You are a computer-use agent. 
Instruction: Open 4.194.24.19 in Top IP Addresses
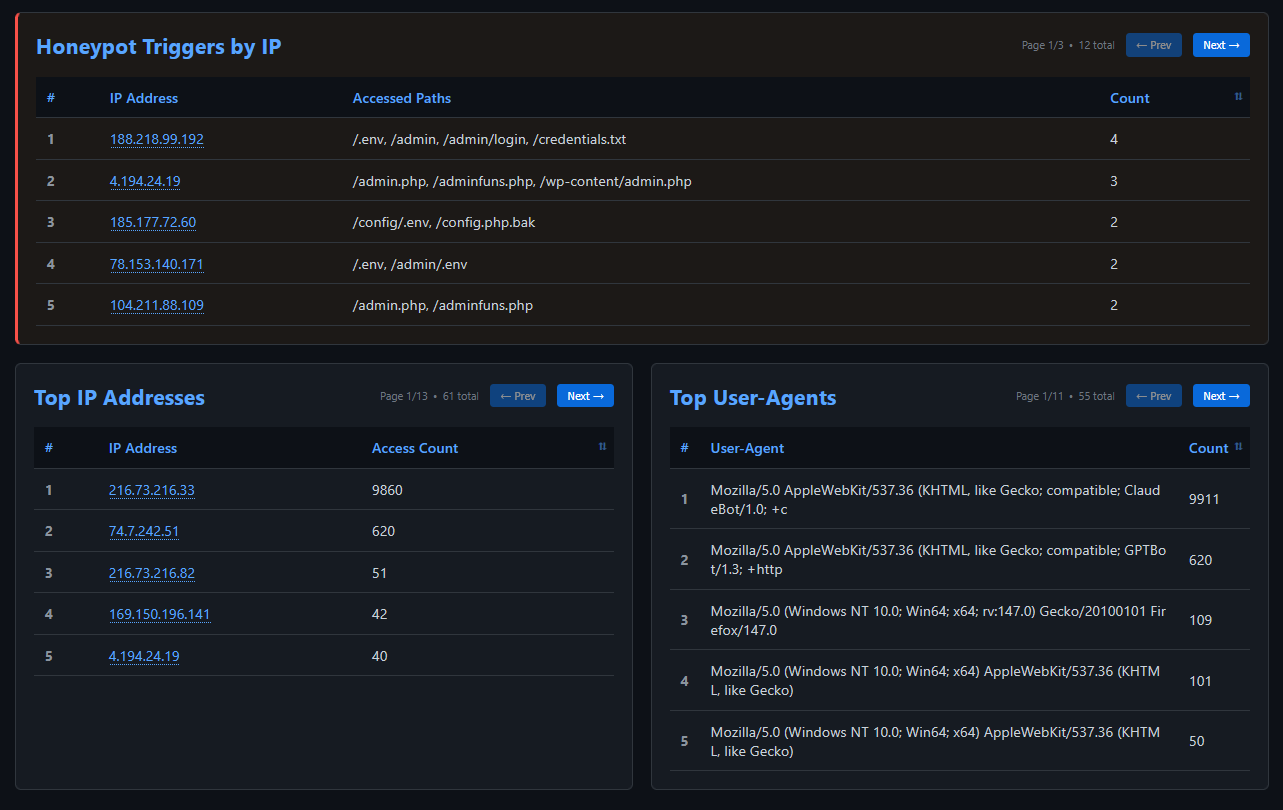click(144, 656)
